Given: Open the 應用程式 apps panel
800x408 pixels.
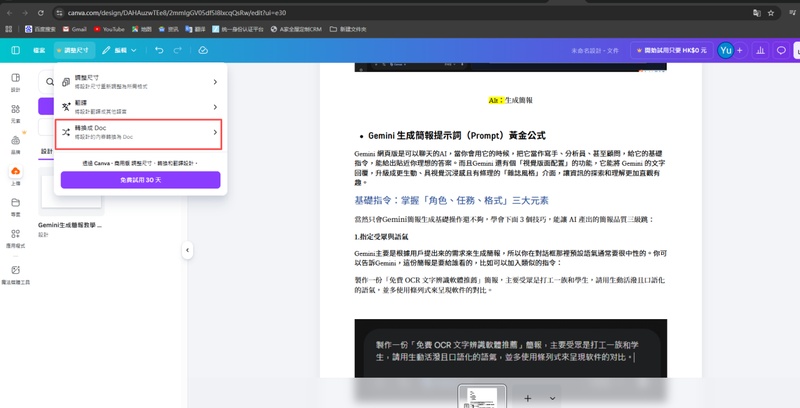Looking at the screenshot, I should click(x=15, y=238).
